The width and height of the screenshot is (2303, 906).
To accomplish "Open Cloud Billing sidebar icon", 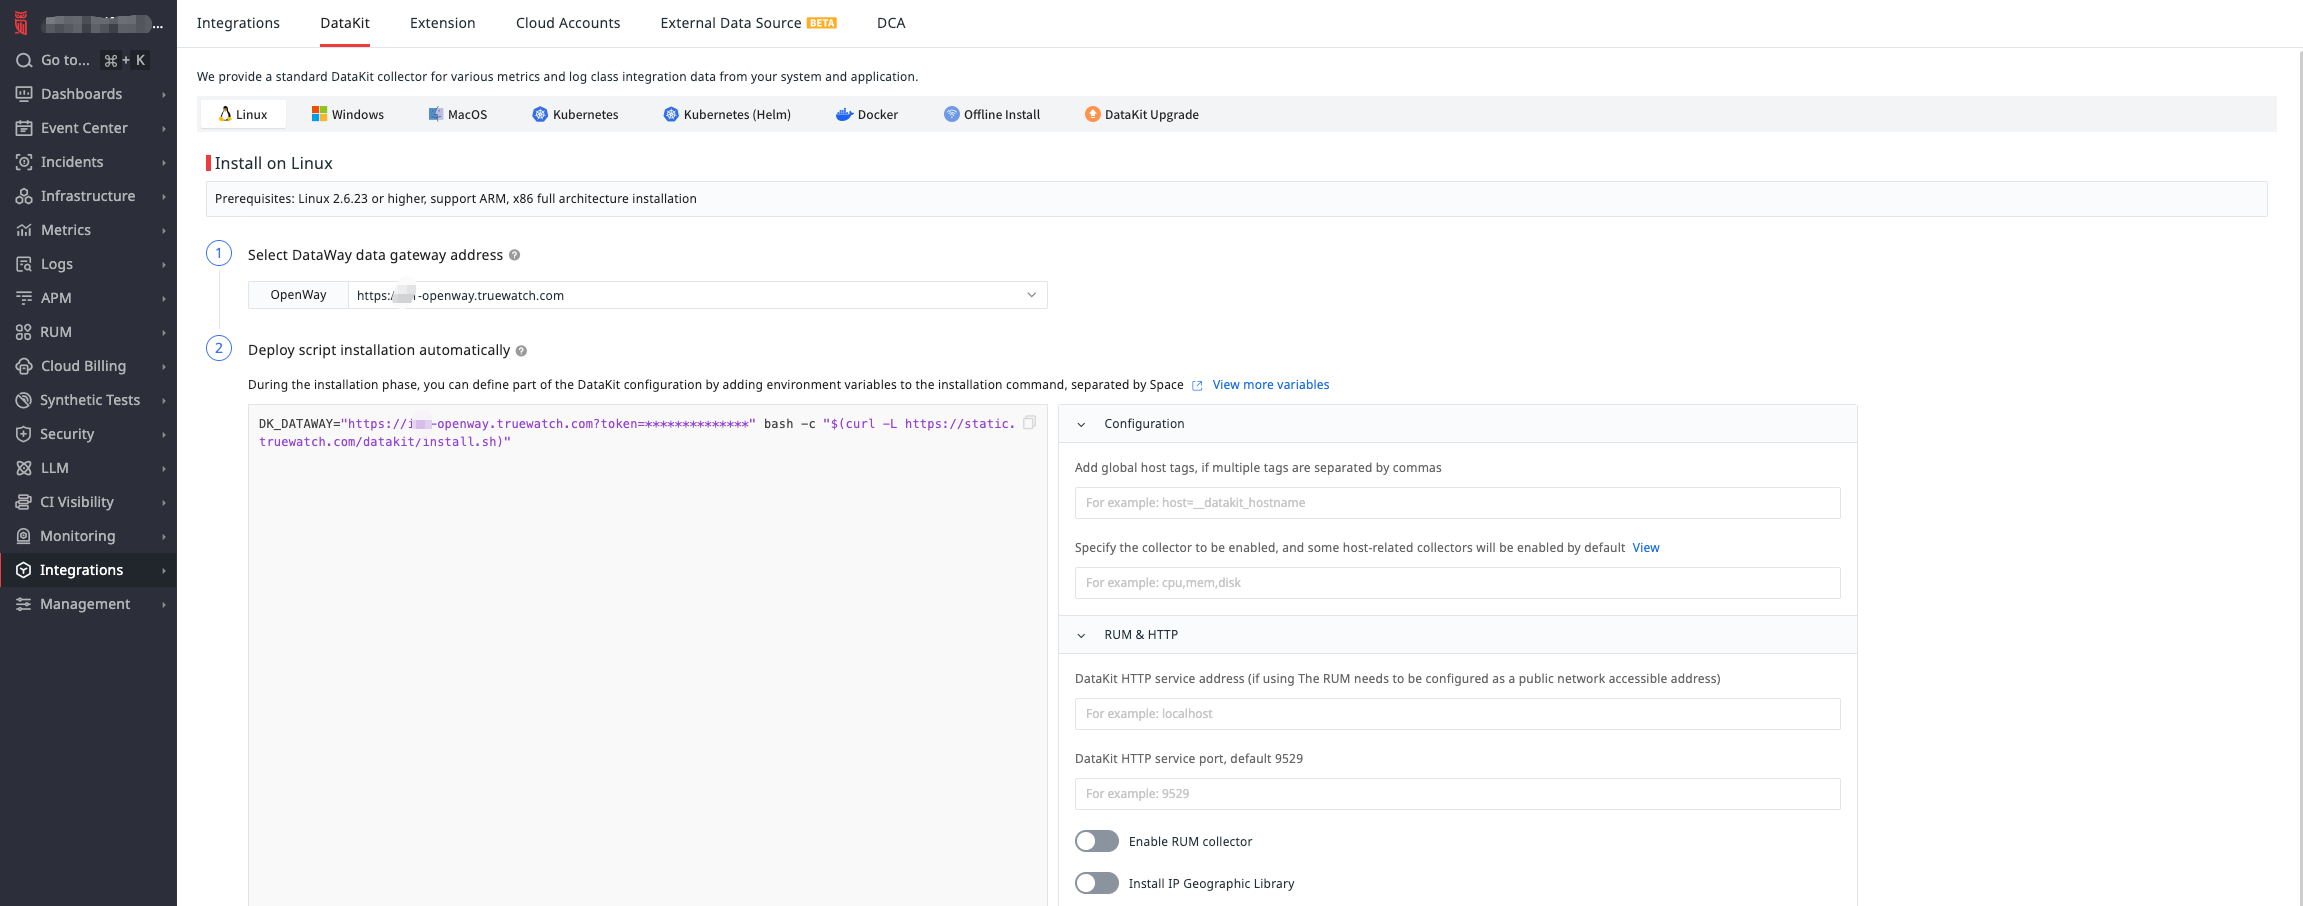I will pyautogui.click(x=24, y=366).
